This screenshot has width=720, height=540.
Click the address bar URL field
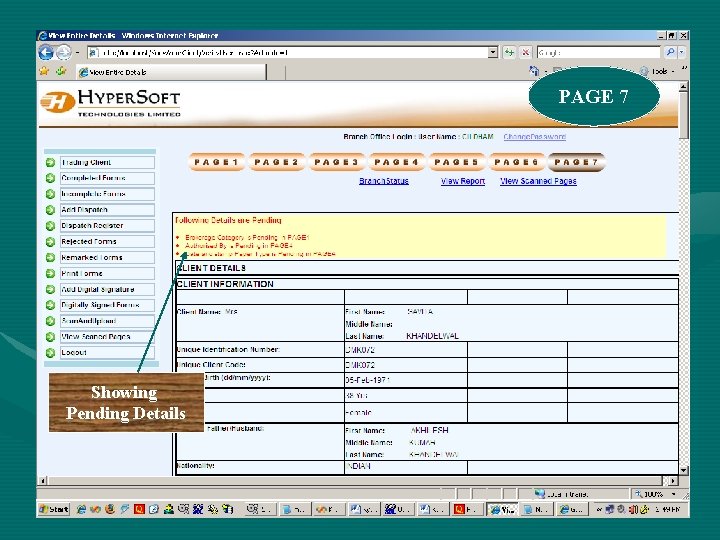(x=288, y=52)
